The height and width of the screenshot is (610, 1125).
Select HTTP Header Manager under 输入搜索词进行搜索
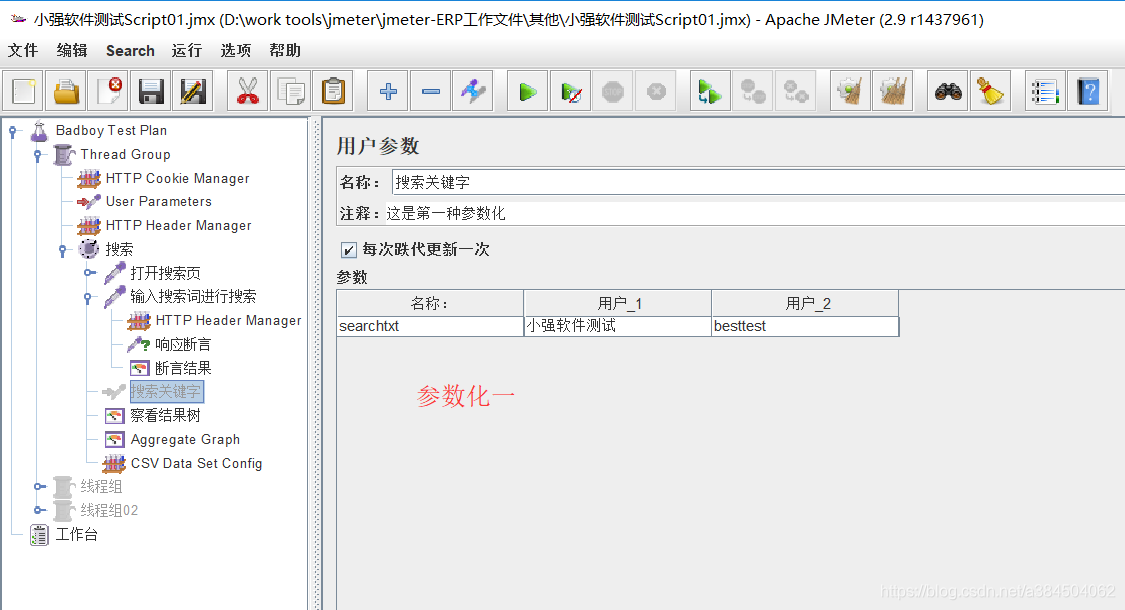click(x=228, y=320)
